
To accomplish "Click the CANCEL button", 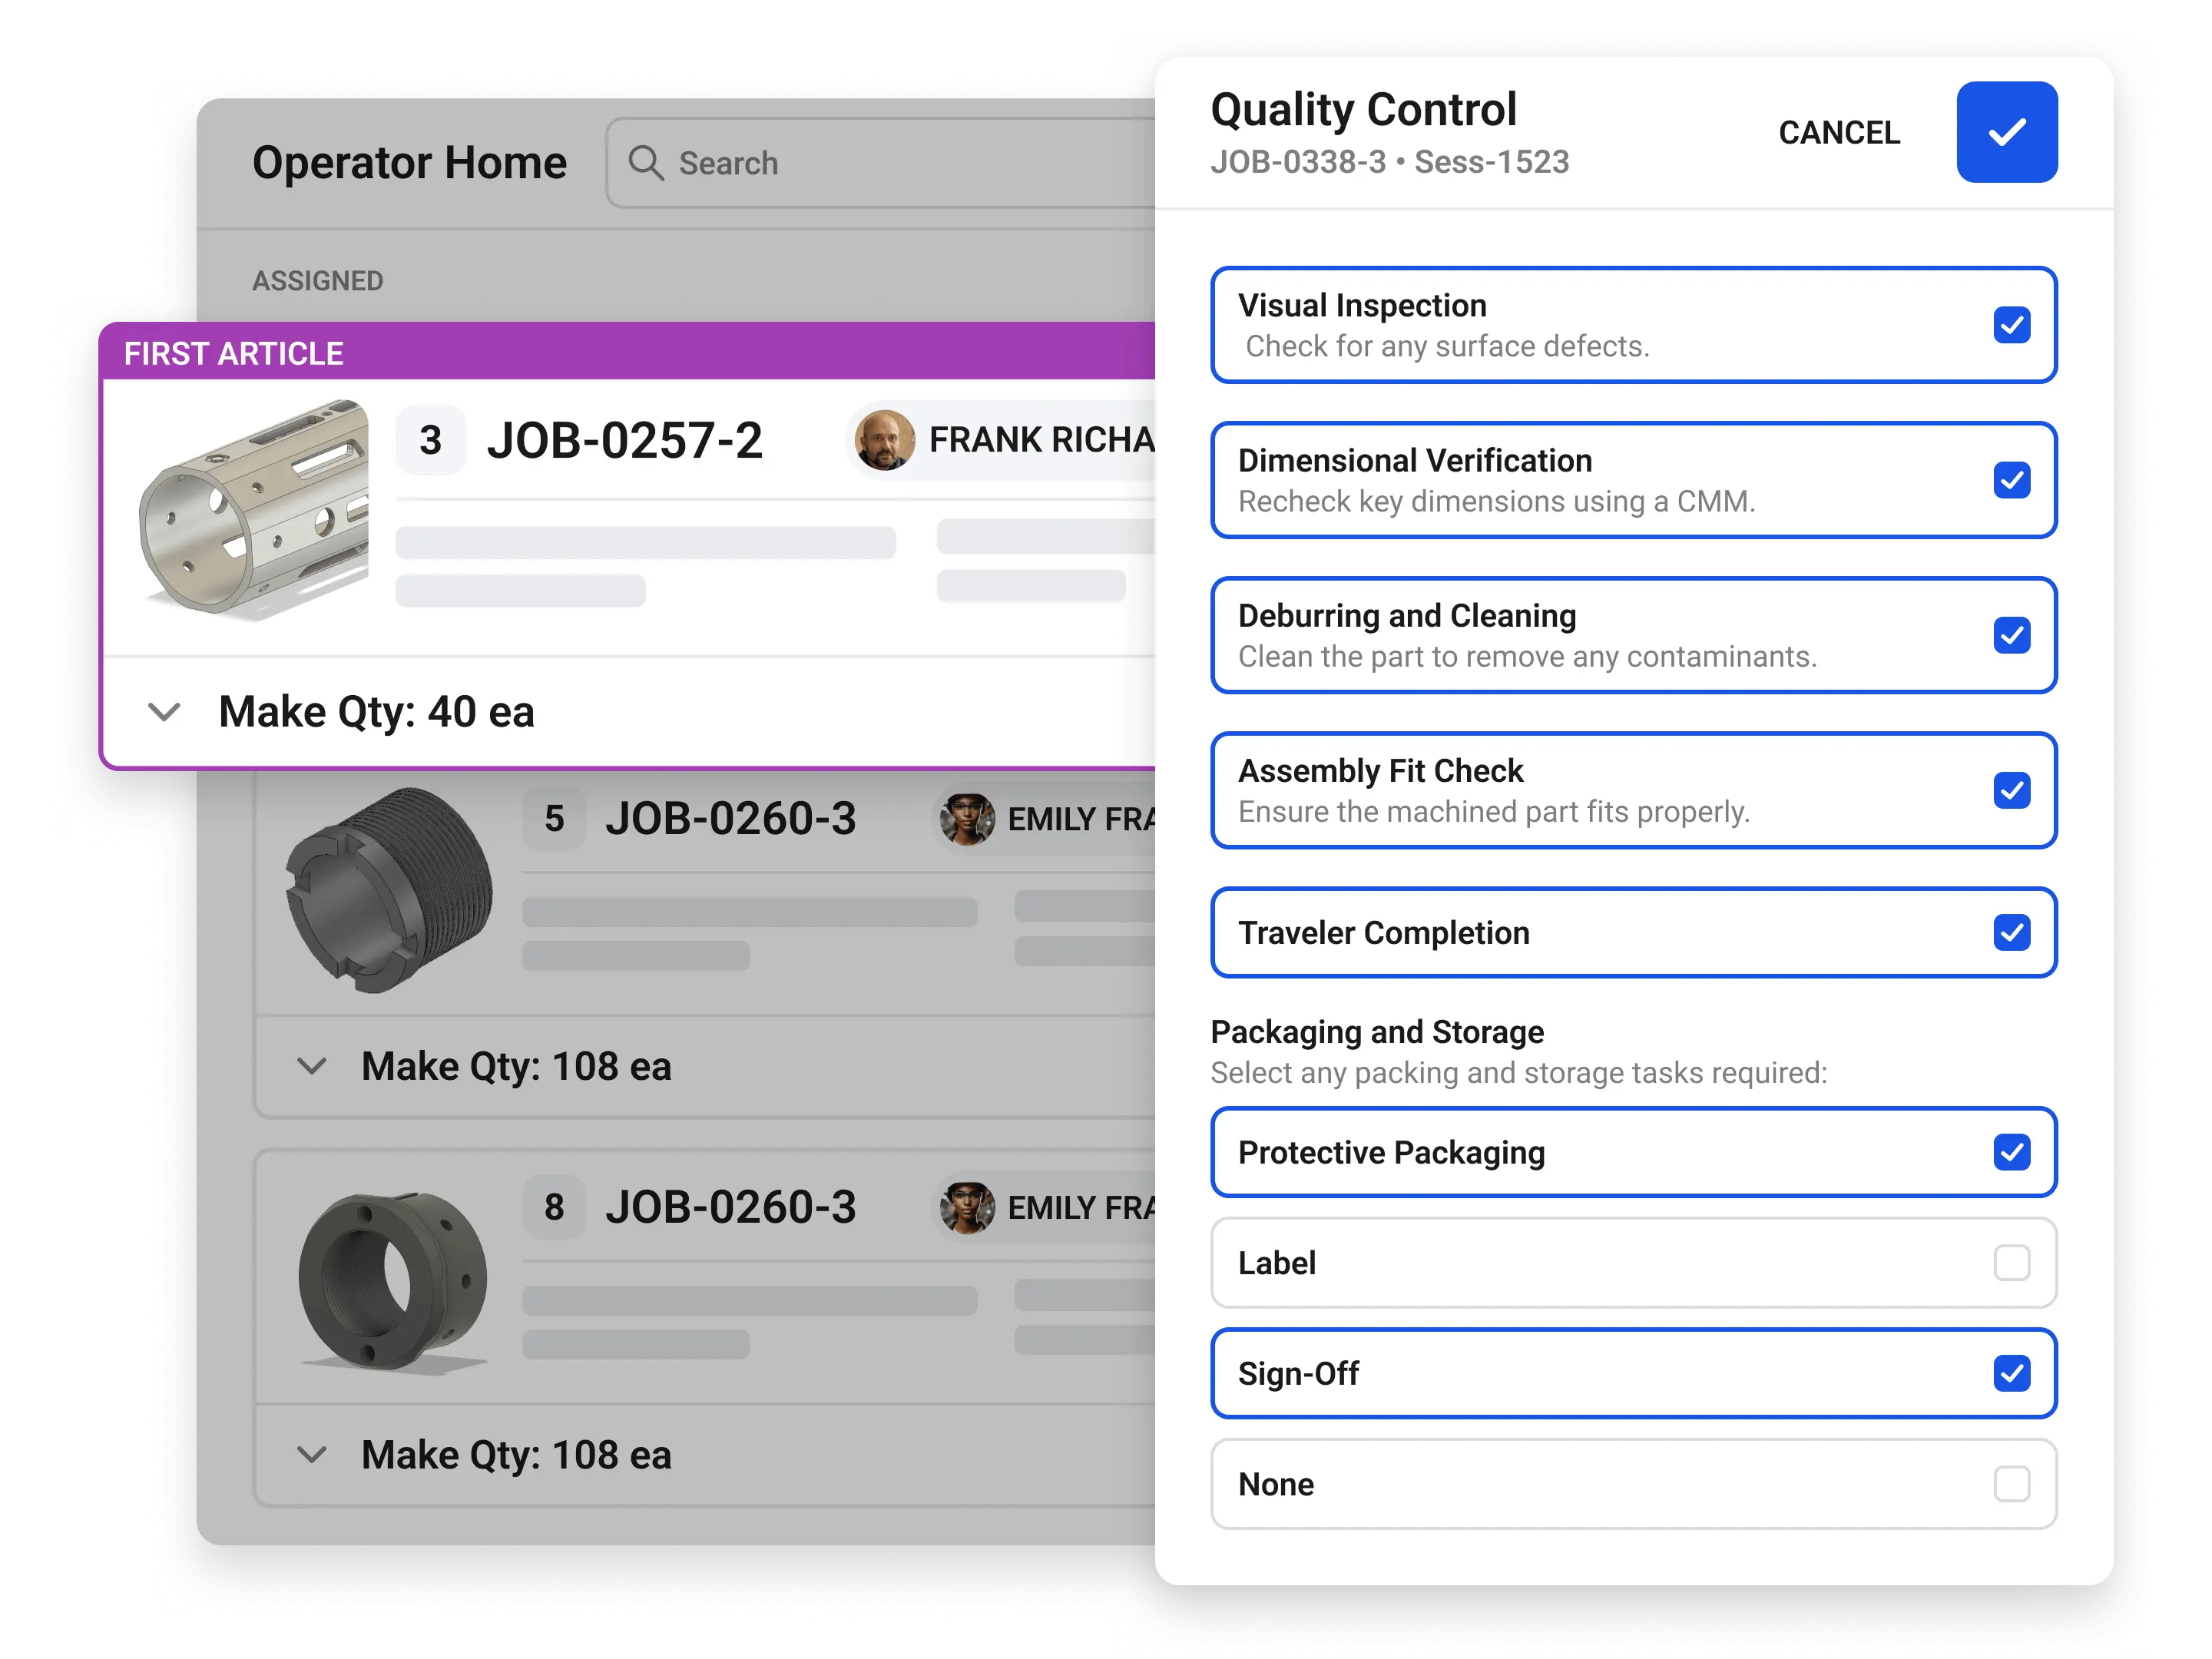I will click(x=1838, y=132).
